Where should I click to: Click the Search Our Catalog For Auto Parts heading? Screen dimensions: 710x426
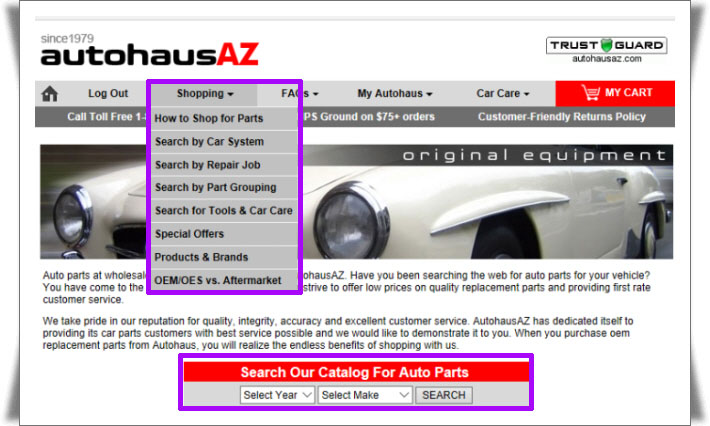355,372
